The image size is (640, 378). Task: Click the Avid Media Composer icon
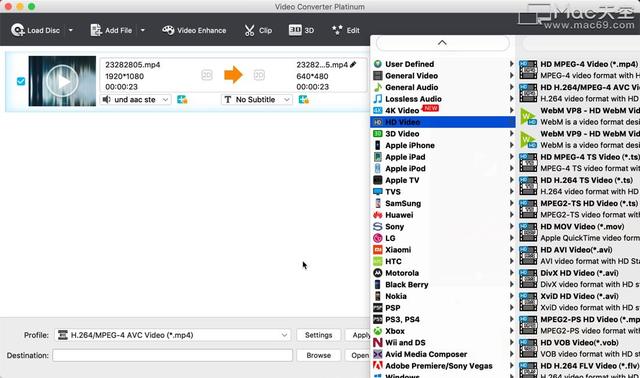pos(378,354)
